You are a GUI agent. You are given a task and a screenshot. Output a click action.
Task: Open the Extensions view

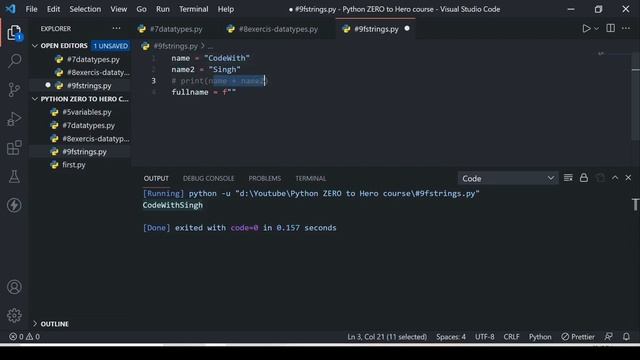(x=14, y=147)
